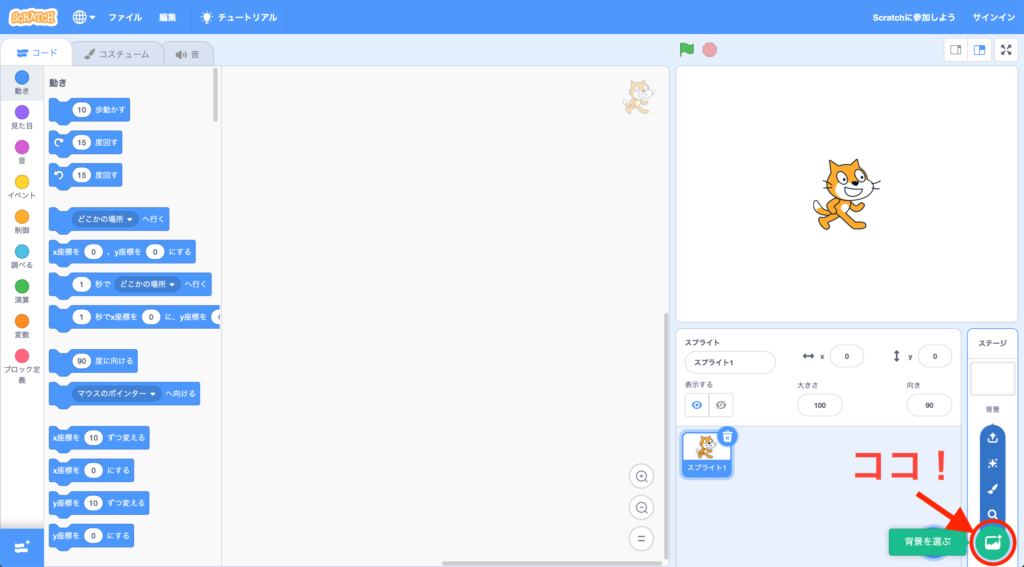
Task: Enter full screen stage mode
Action: pyautogui.click(x=1006, y=50)
